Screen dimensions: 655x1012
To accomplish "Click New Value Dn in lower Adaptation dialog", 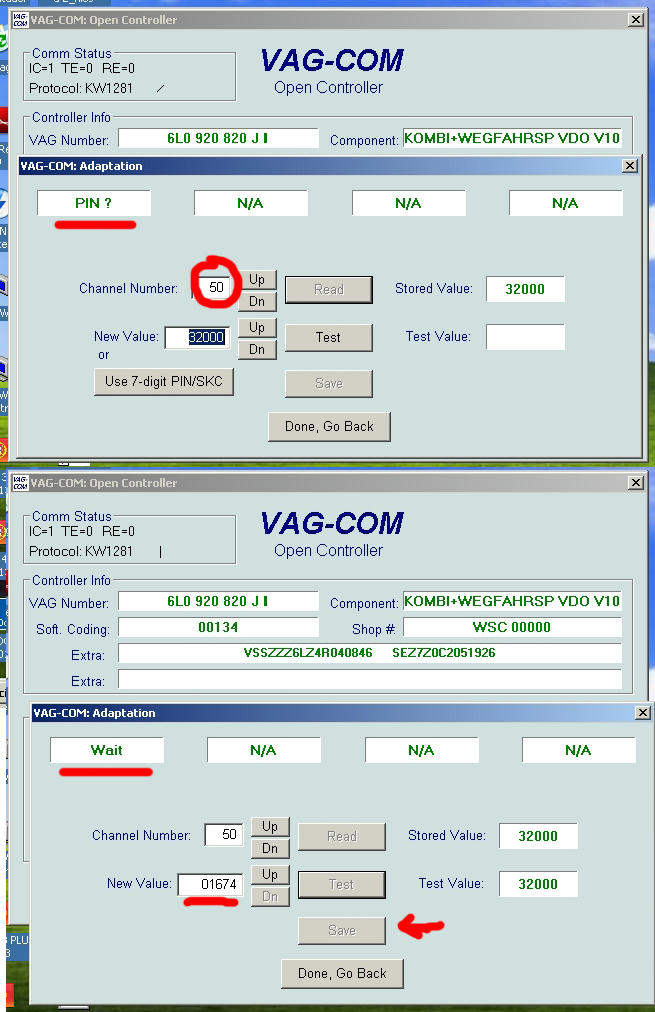I will pyautogui.click(x=270, y=896).
